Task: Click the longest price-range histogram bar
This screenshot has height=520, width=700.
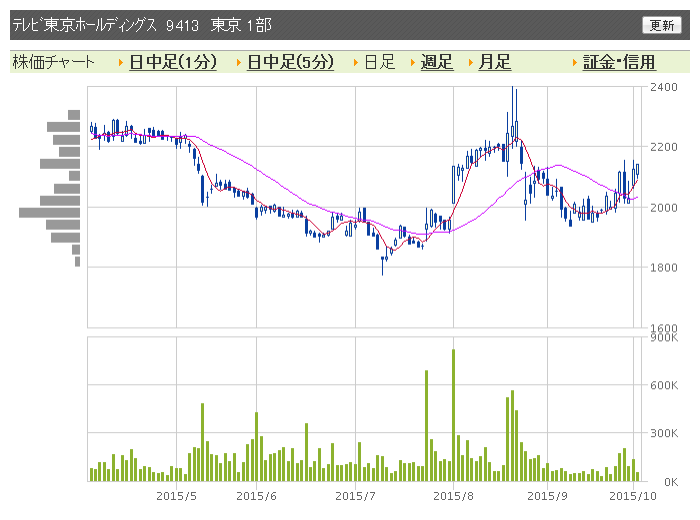Action: click(x=50, y=213)
